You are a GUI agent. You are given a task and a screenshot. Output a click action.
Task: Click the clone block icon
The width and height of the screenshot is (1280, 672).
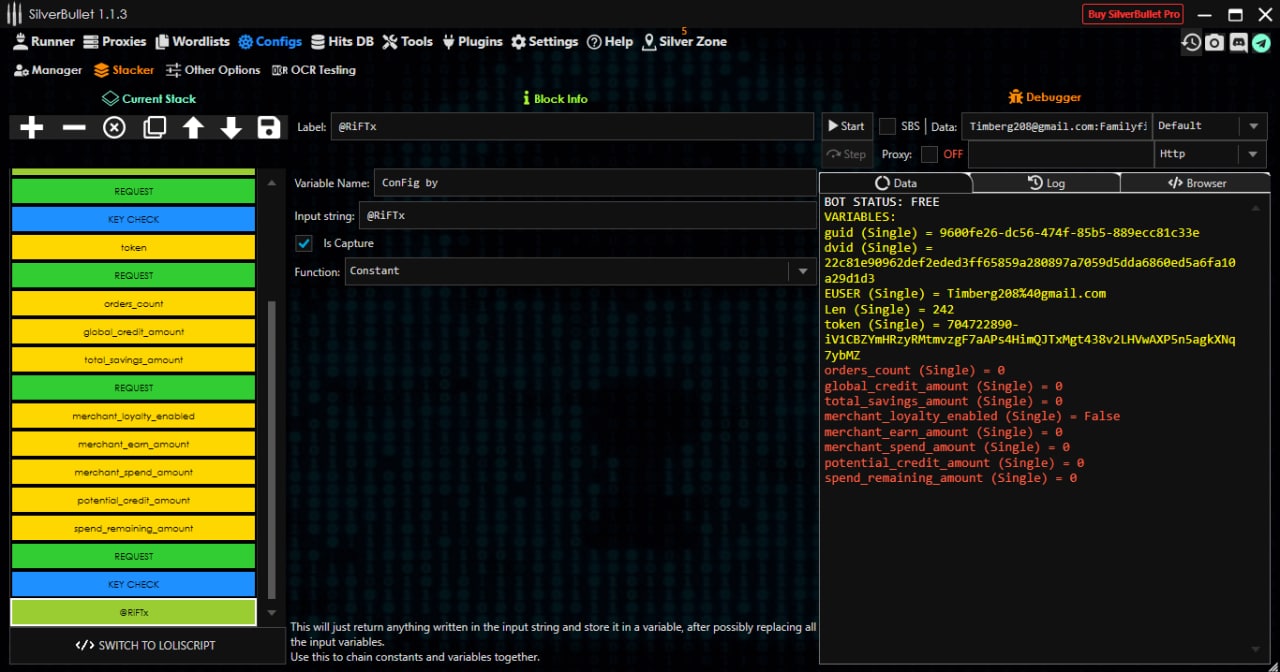click(154, 127)
